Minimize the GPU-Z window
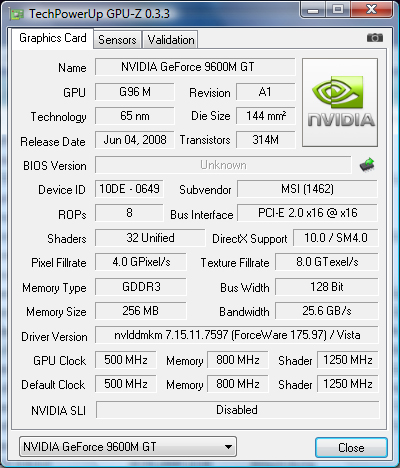This screenshot has width=400, height=468. tap(313, 10)
